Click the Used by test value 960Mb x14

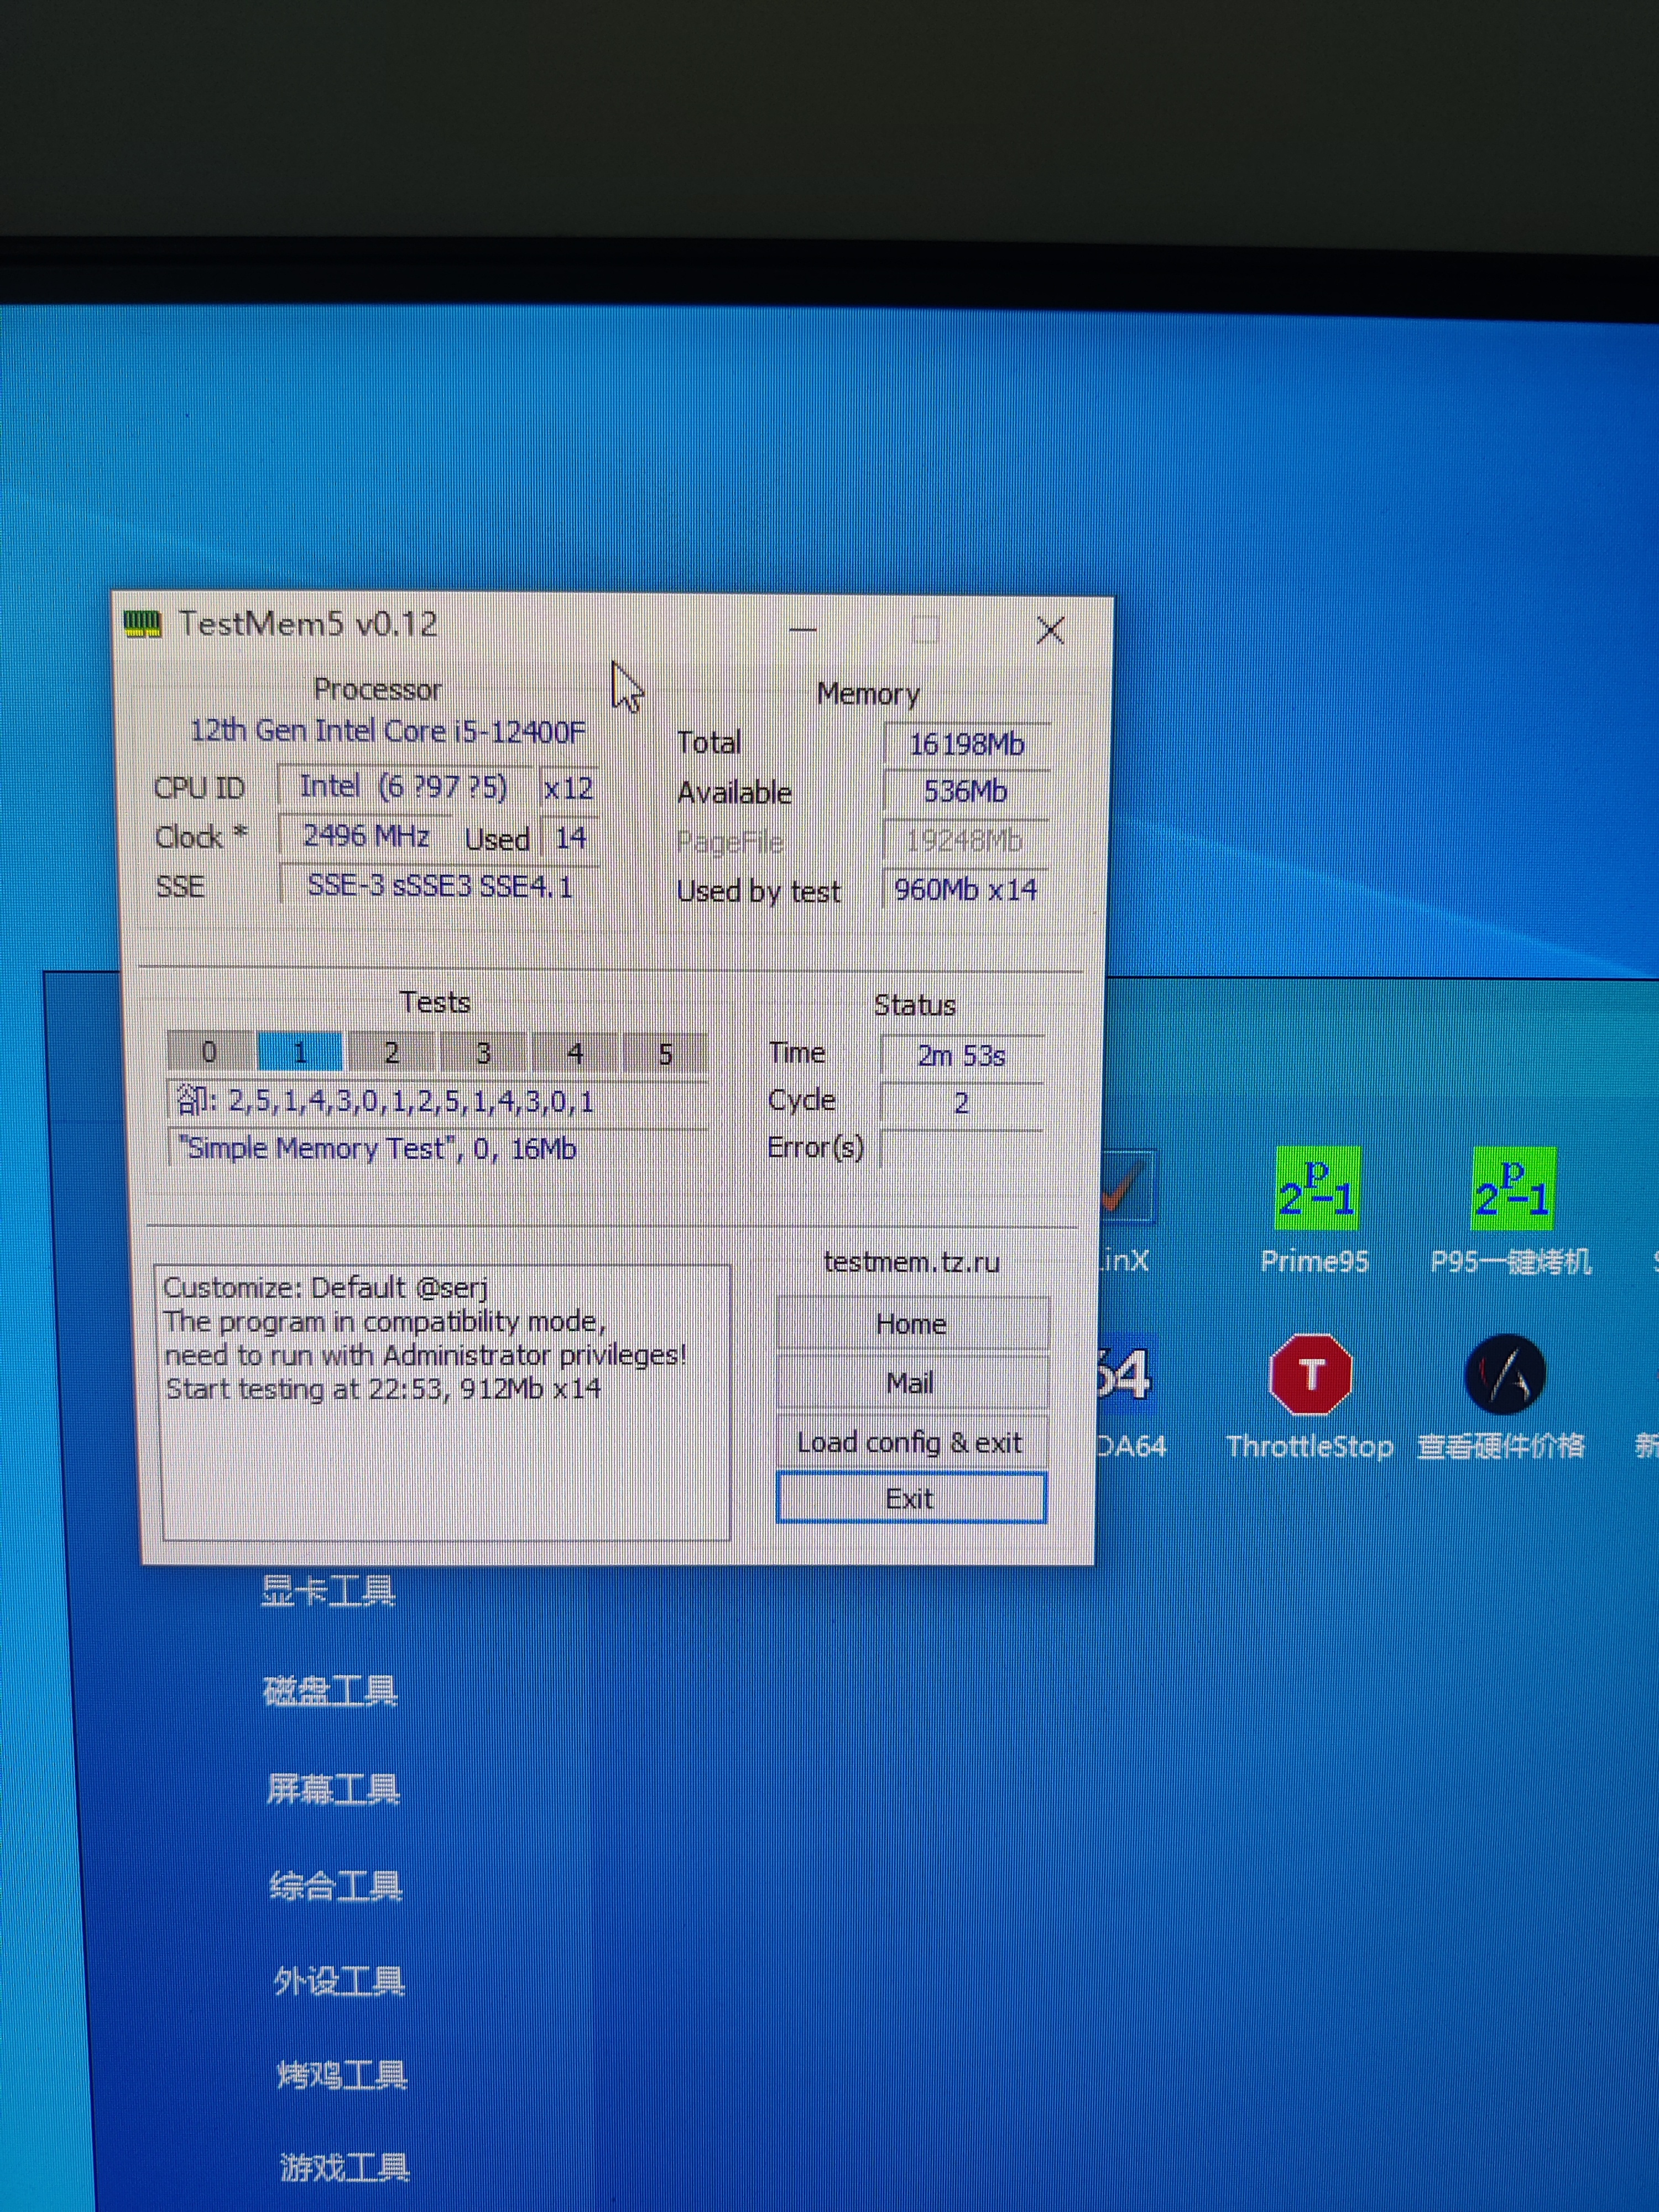pyautogui.click(x=966, y=890)
